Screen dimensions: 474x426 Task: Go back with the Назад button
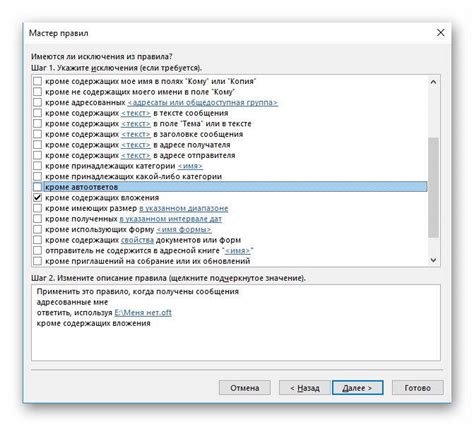pos(305,388)
